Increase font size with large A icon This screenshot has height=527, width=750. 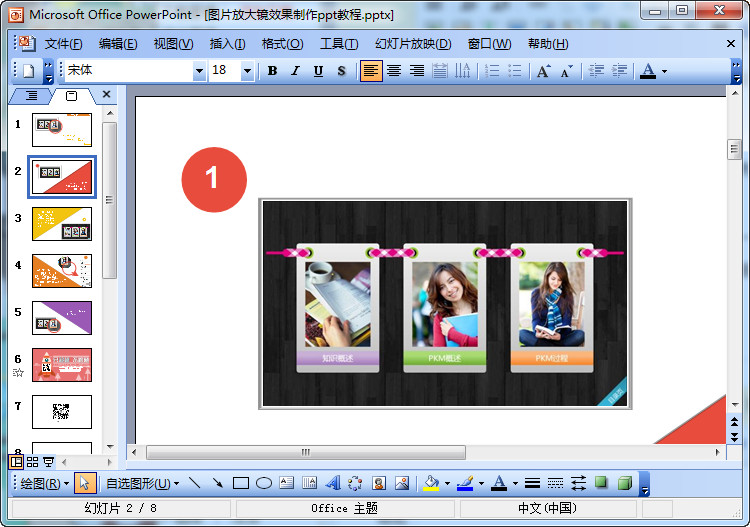(x=544, y=71)
